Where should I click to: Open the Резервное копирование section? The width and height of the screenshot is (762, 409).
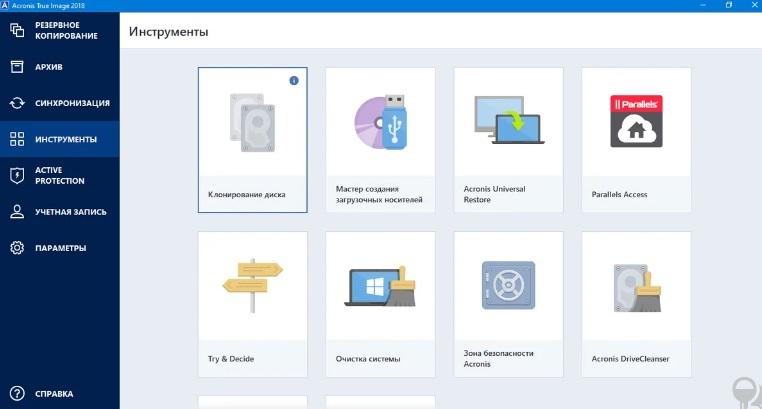coord(60,30)
